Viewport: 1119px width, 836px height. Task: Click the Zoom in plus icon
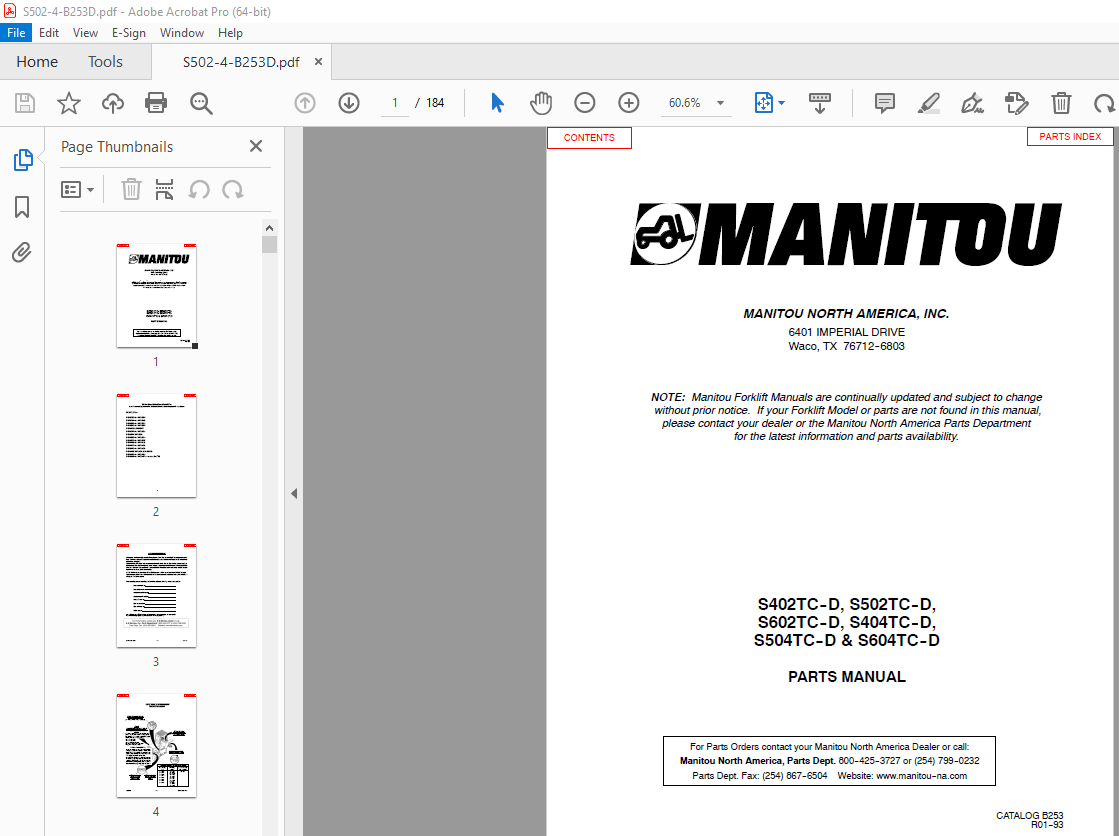(629, 103)
